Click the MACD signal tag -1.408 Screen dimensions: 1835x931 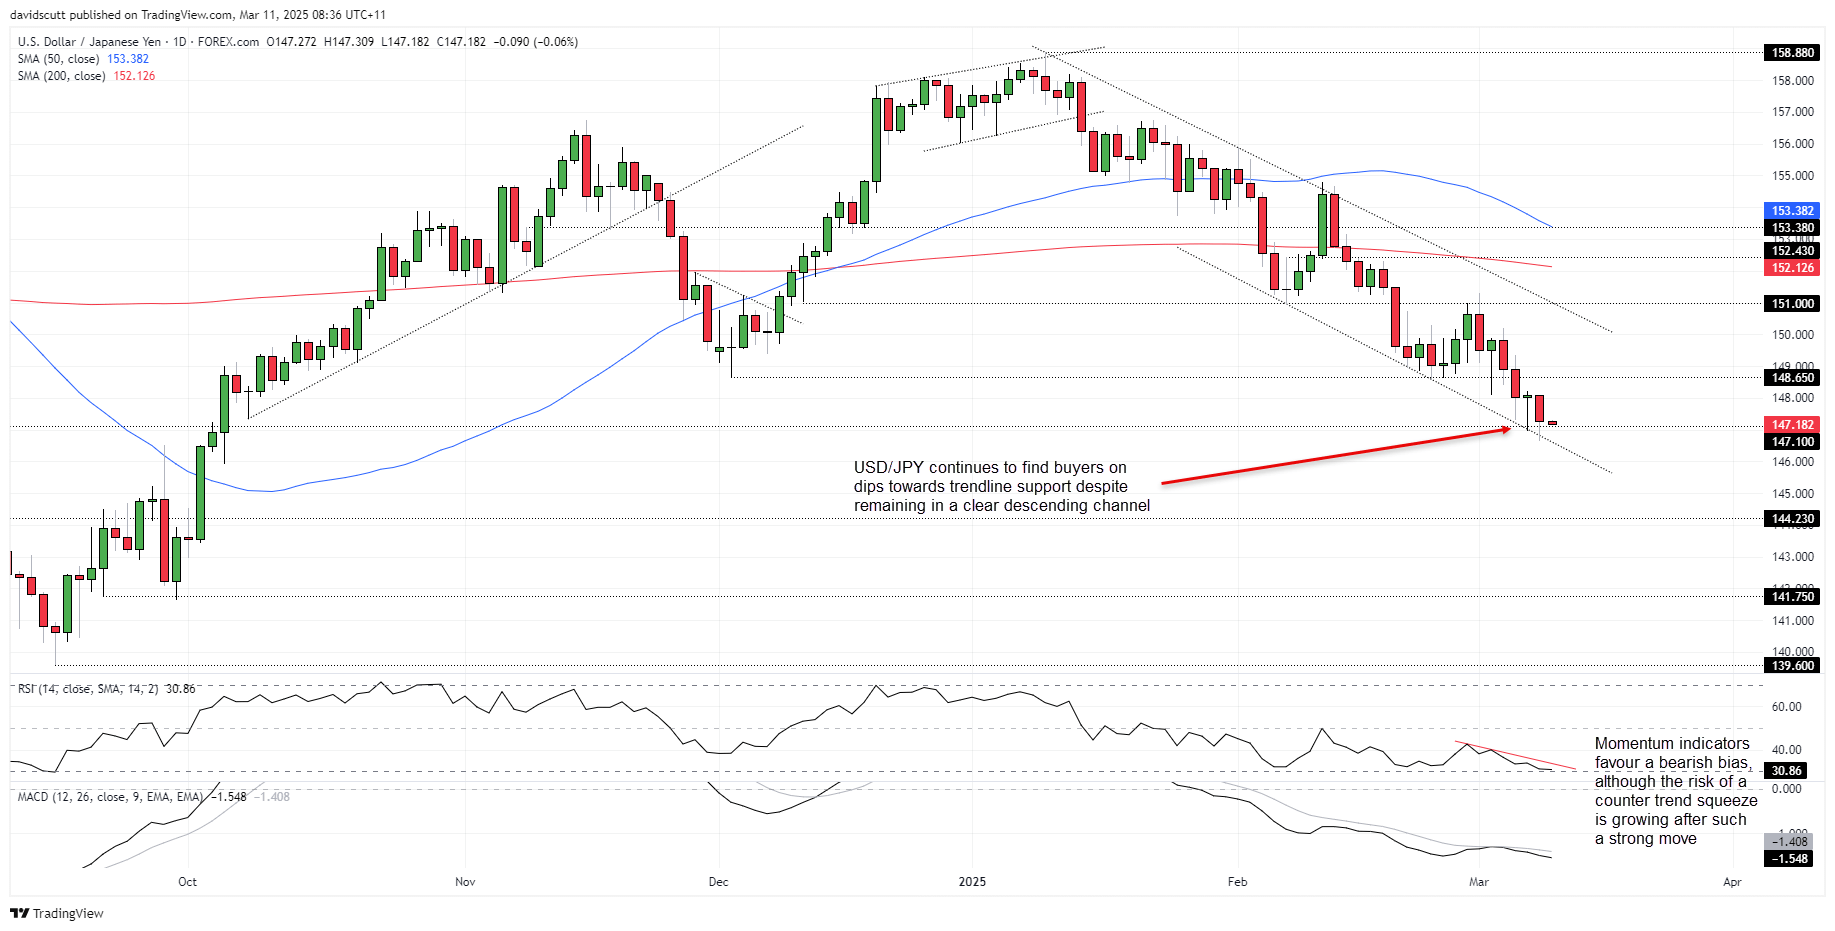click(1789, 842)
